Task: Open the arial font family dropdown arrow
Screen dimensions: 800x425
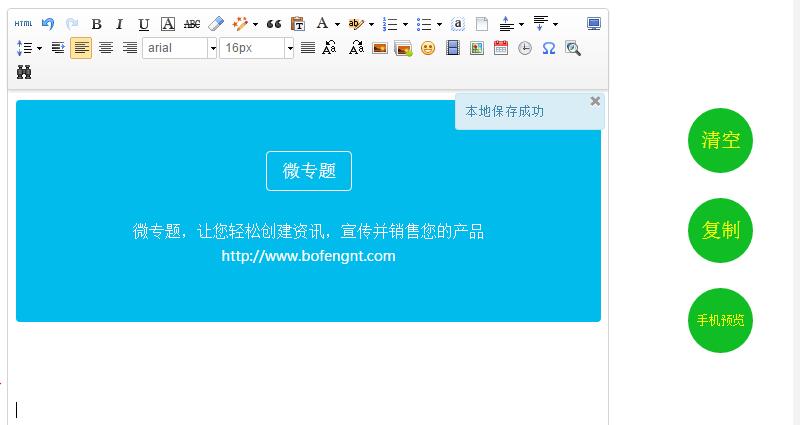Action: [x=212, y=48]
